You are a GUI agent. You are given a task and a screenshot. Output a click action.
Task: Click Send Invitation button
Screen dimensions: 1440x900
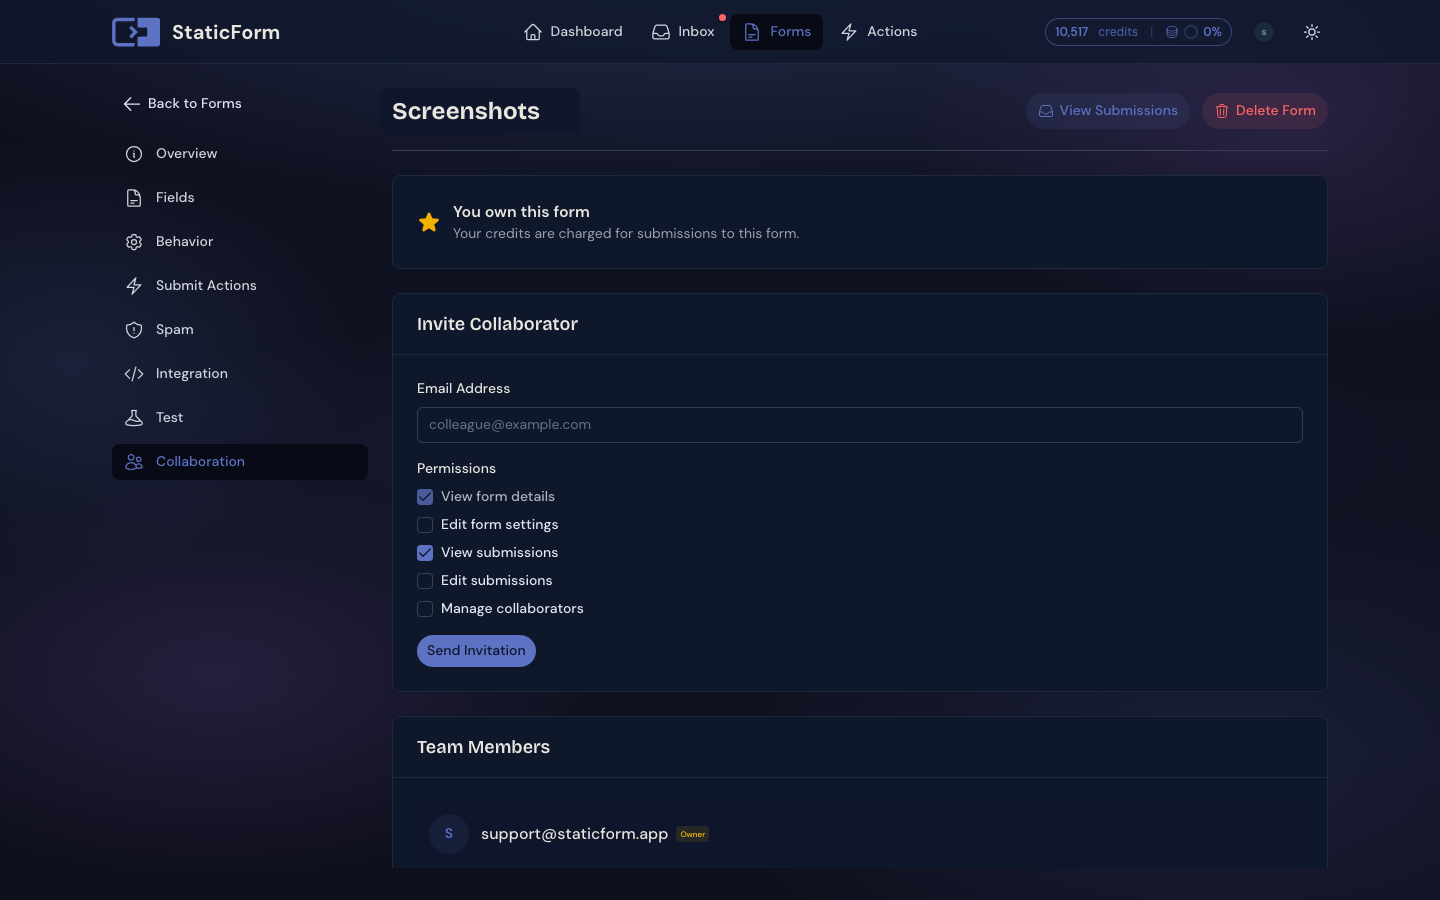476,651
